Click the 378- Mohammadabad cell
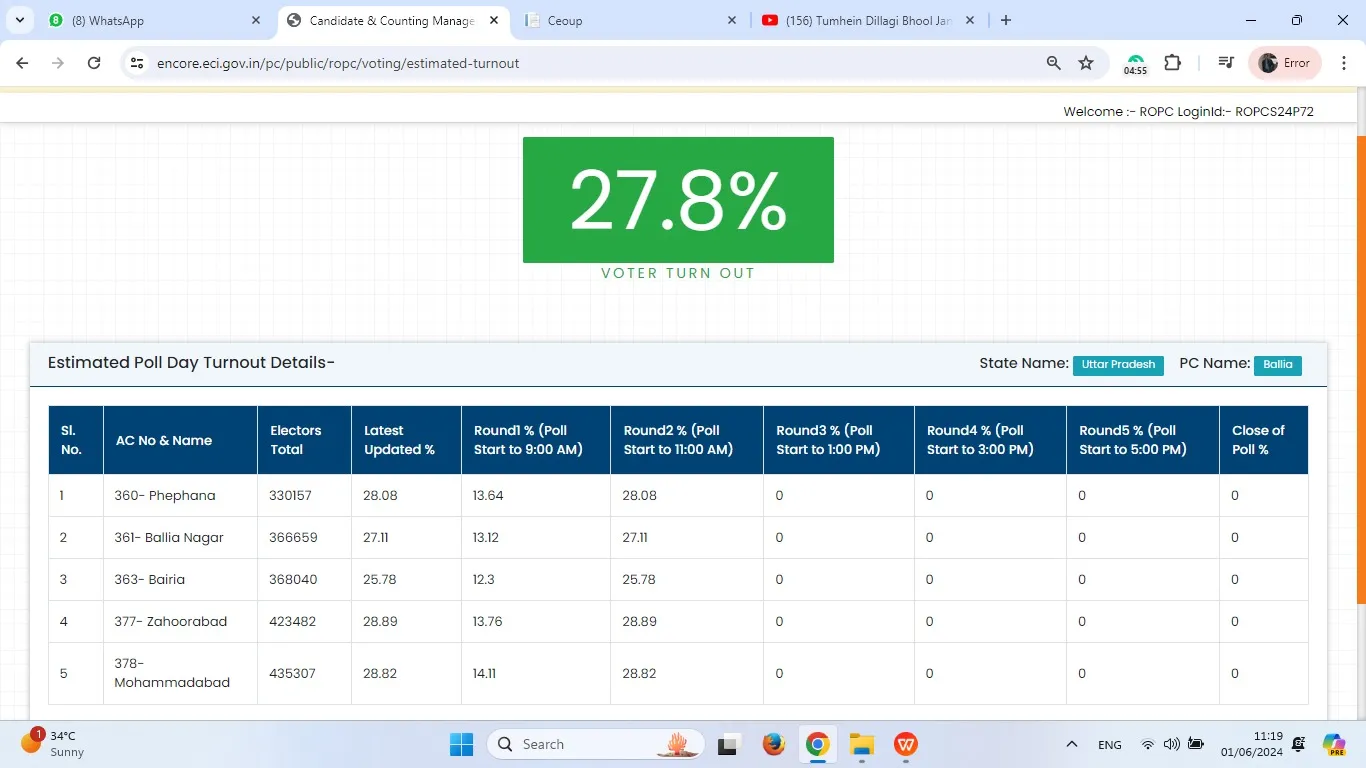The height and width of the screenshot is (768, 1366). coord(180,673)
